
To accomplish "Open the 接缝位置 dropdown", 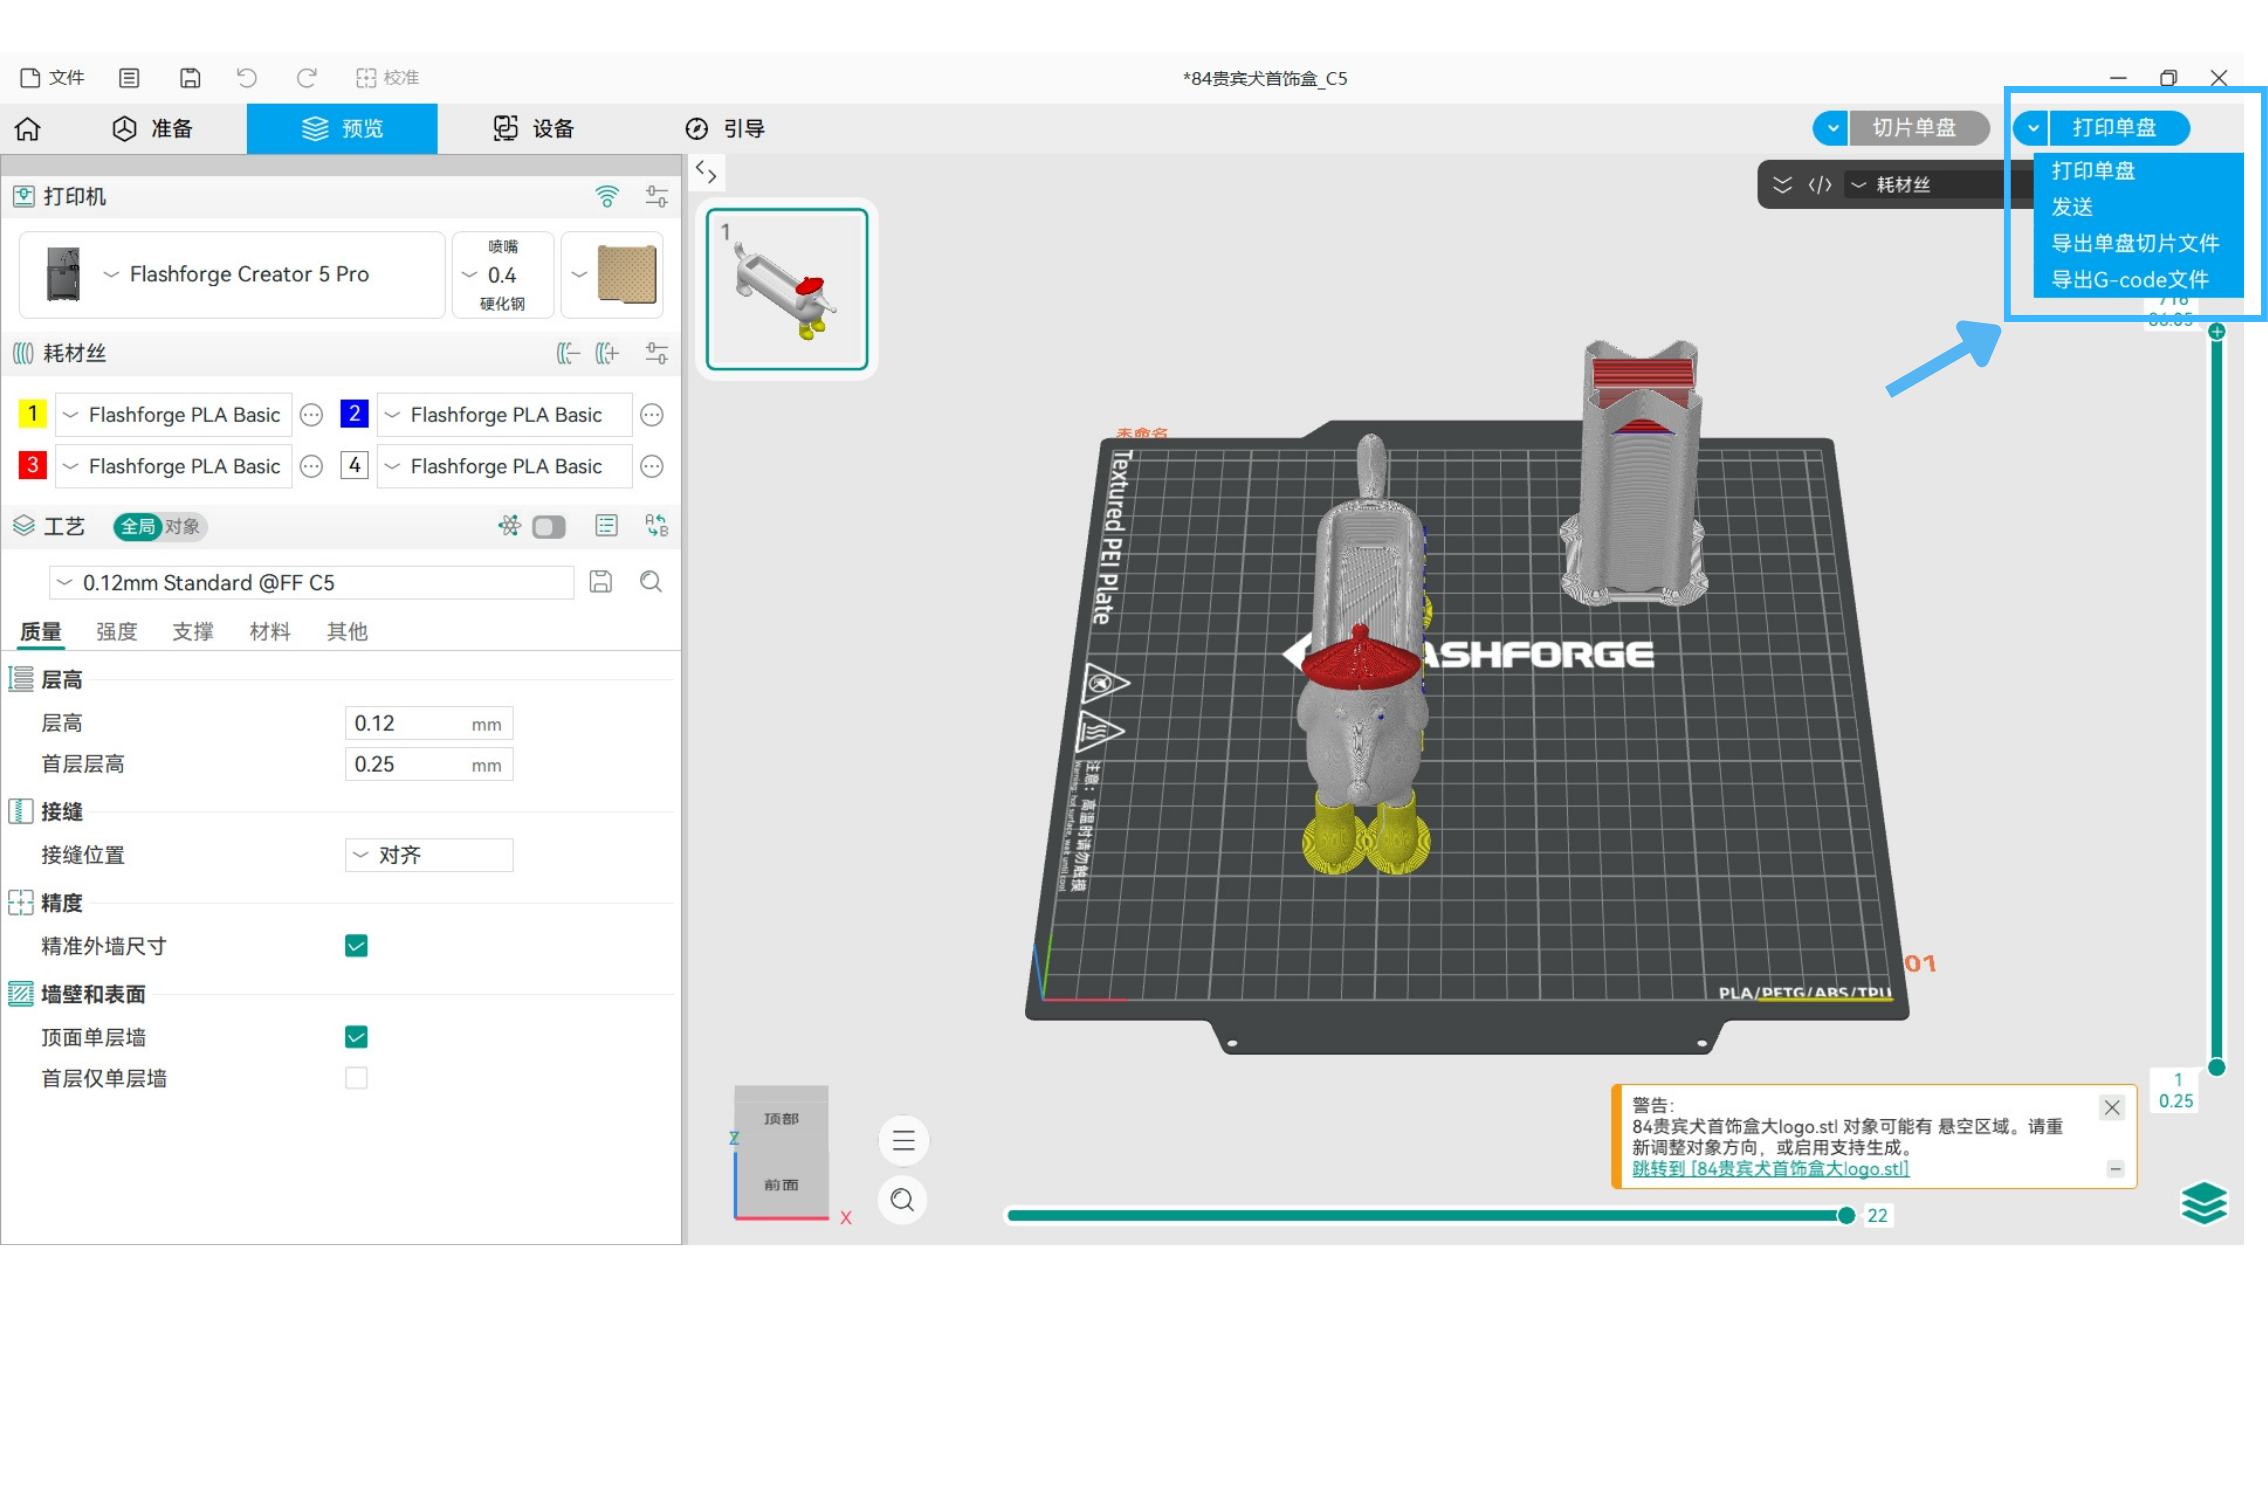I will pos(429,855).
